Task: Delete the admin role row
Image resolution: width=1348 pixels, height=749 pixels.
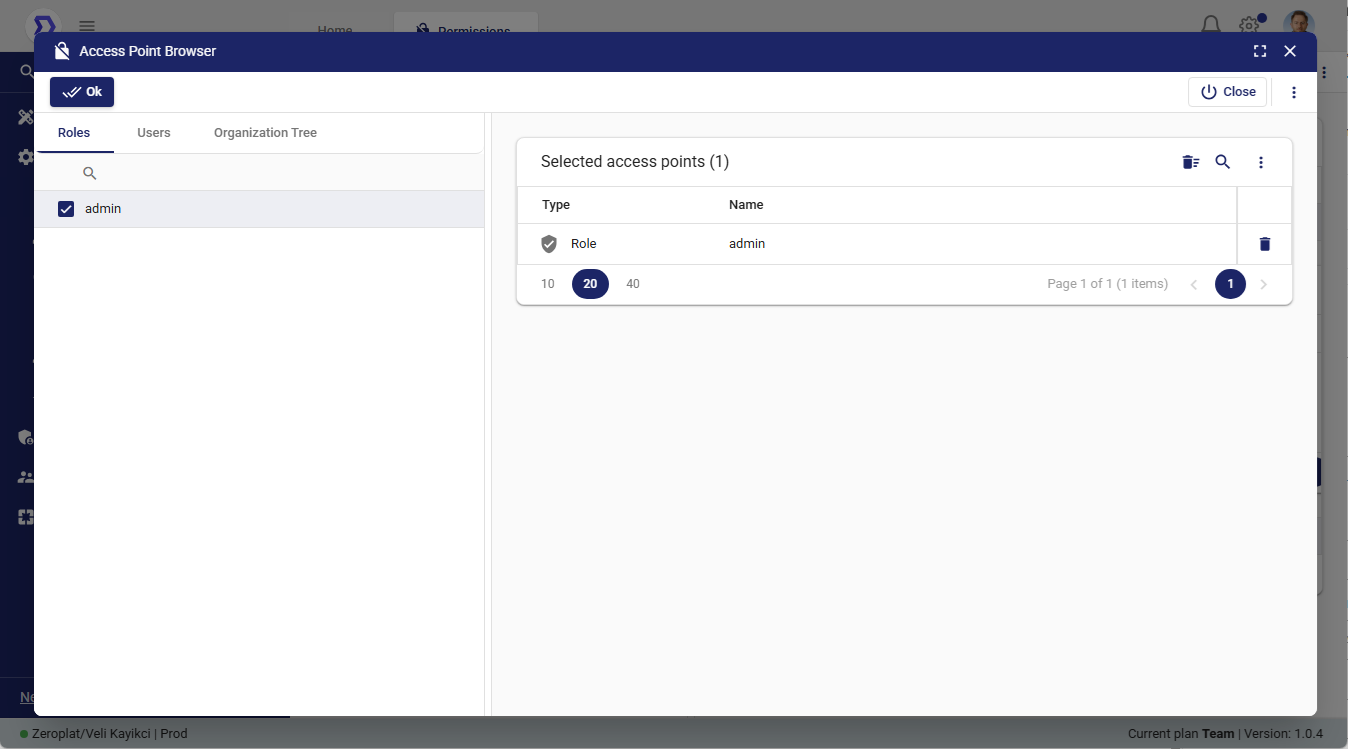Action: [1264, 244]
